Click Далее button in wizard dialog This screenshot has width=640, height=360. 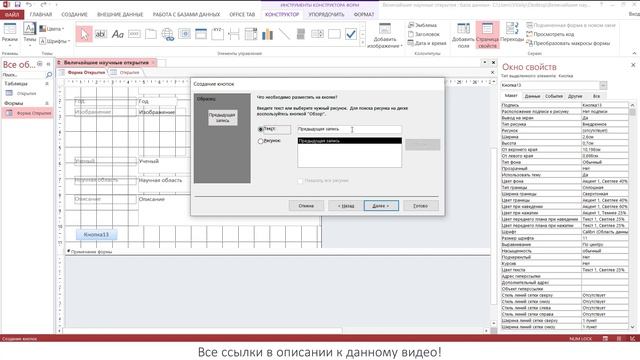pyautogui.click(x=381, y=206)
